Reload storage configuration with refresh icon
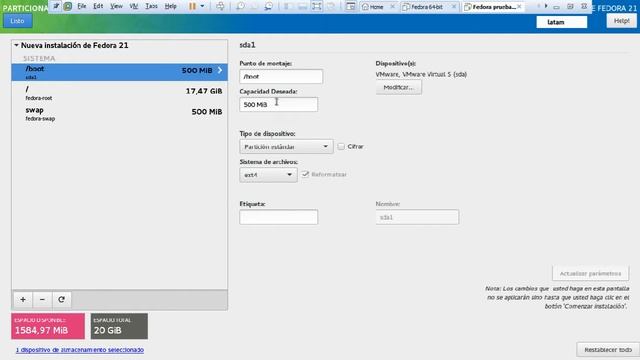640x360 pixels. click(x=61, y=300)
